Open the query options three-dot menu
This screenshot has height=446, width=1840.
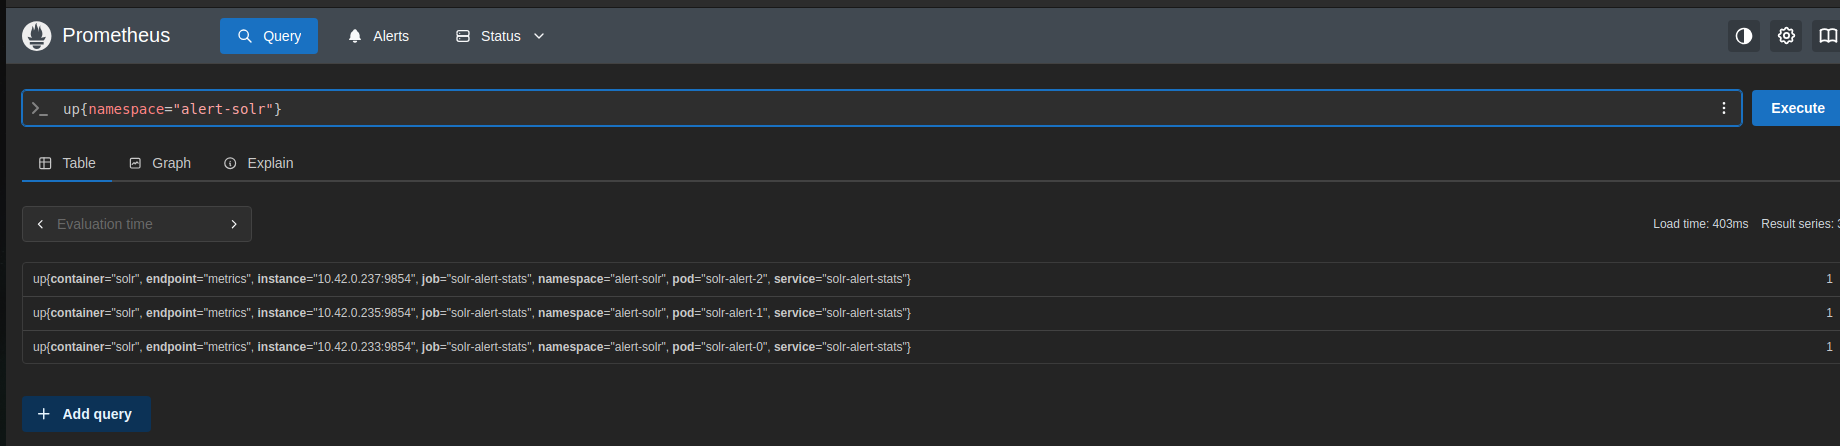[1724, 108]
